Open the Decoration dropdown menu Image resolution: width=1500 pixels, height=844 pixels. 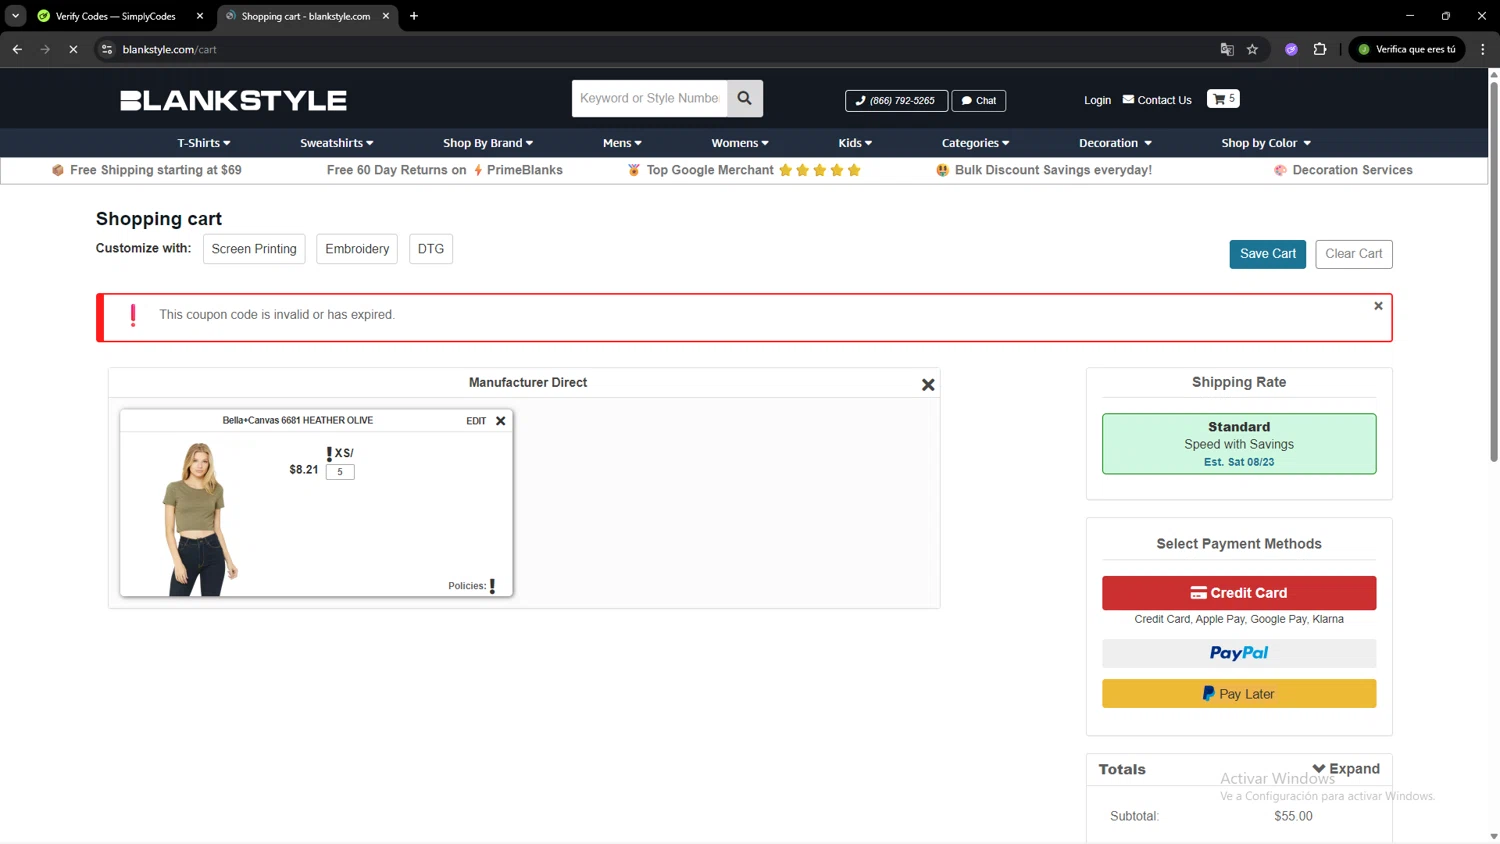pos(1115,143)
